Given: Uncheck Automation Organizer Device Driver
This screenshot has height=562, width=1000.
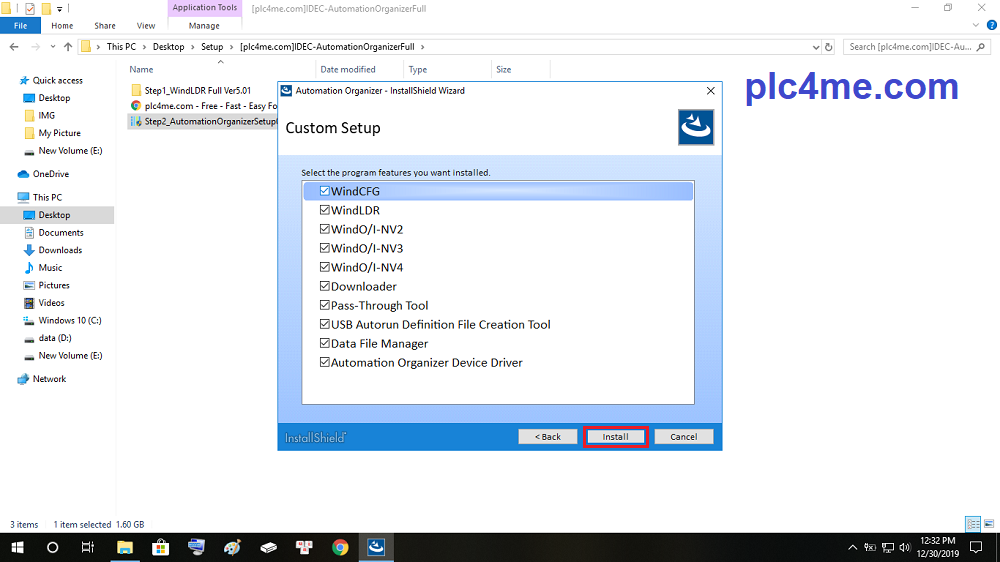Looking at the screenshot, I should tap(324, 362).
